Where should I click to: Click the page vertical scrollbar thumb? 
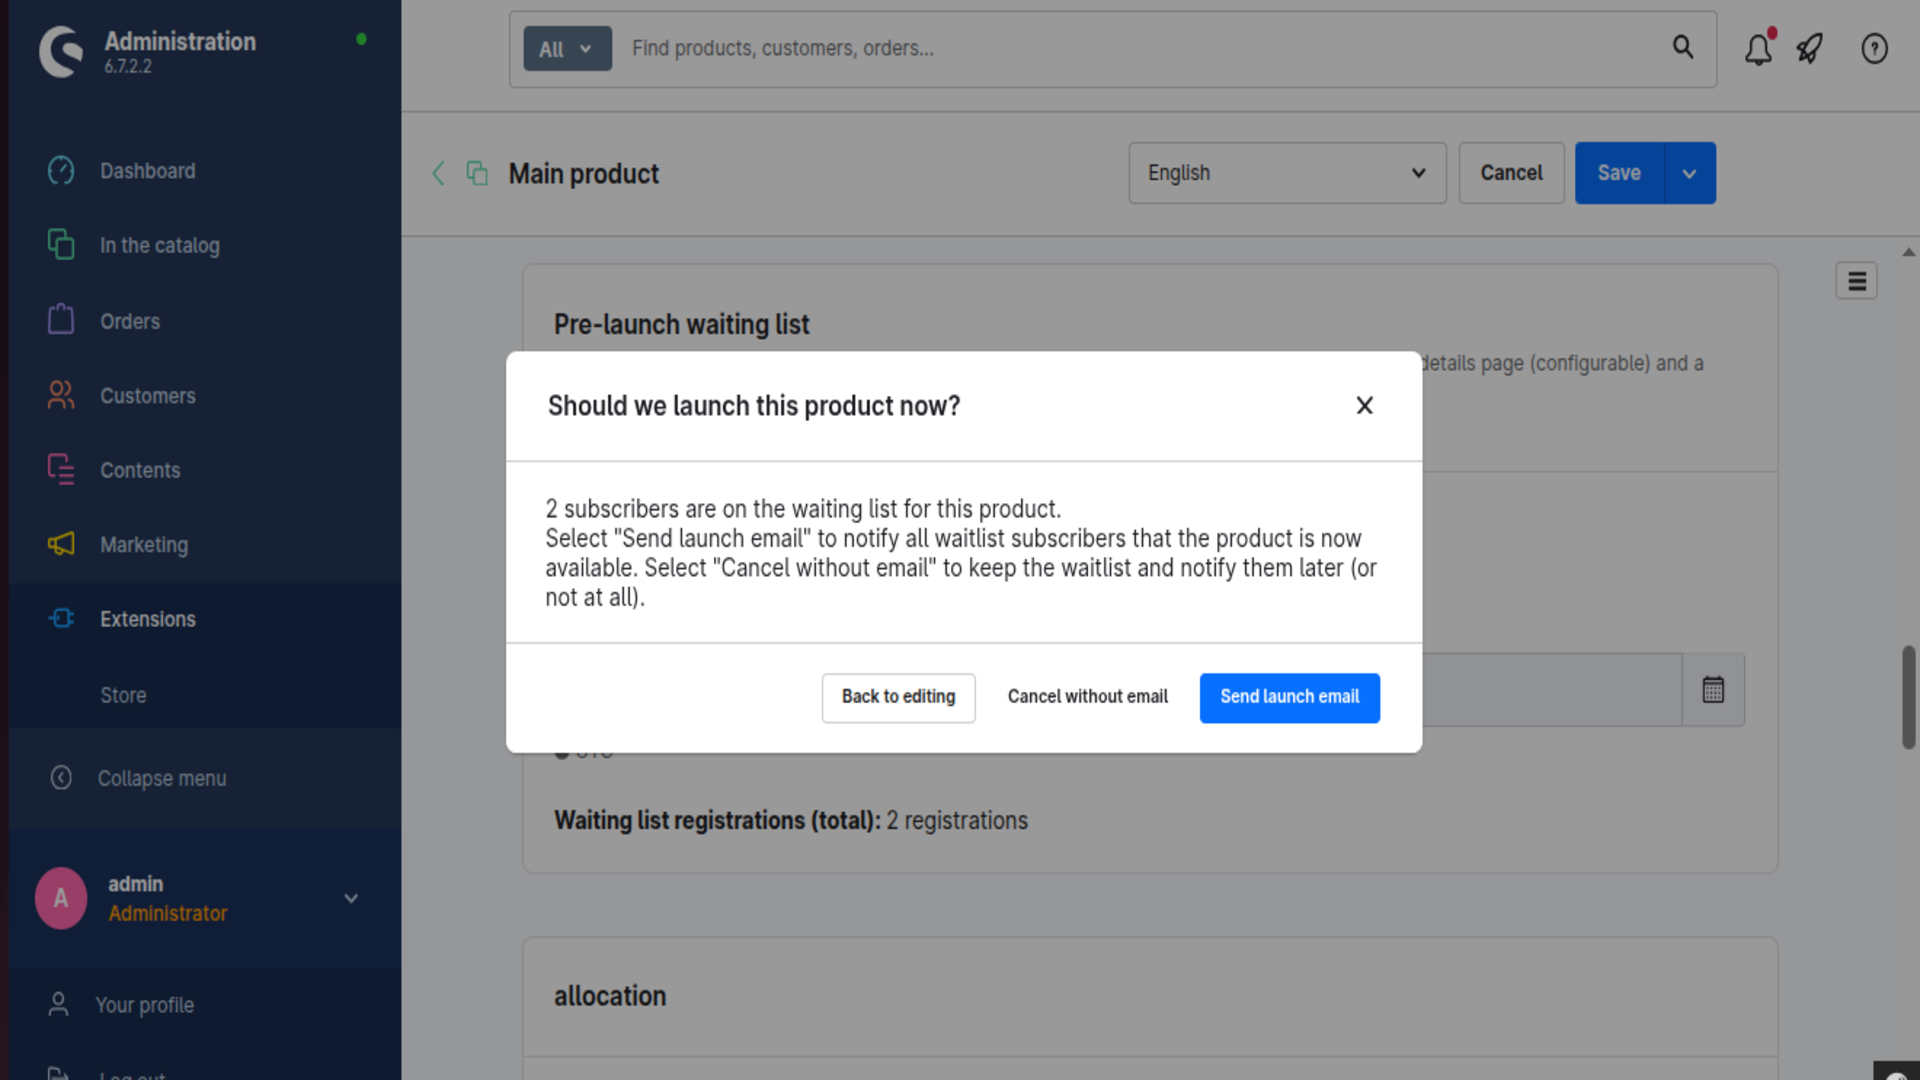1908,697
